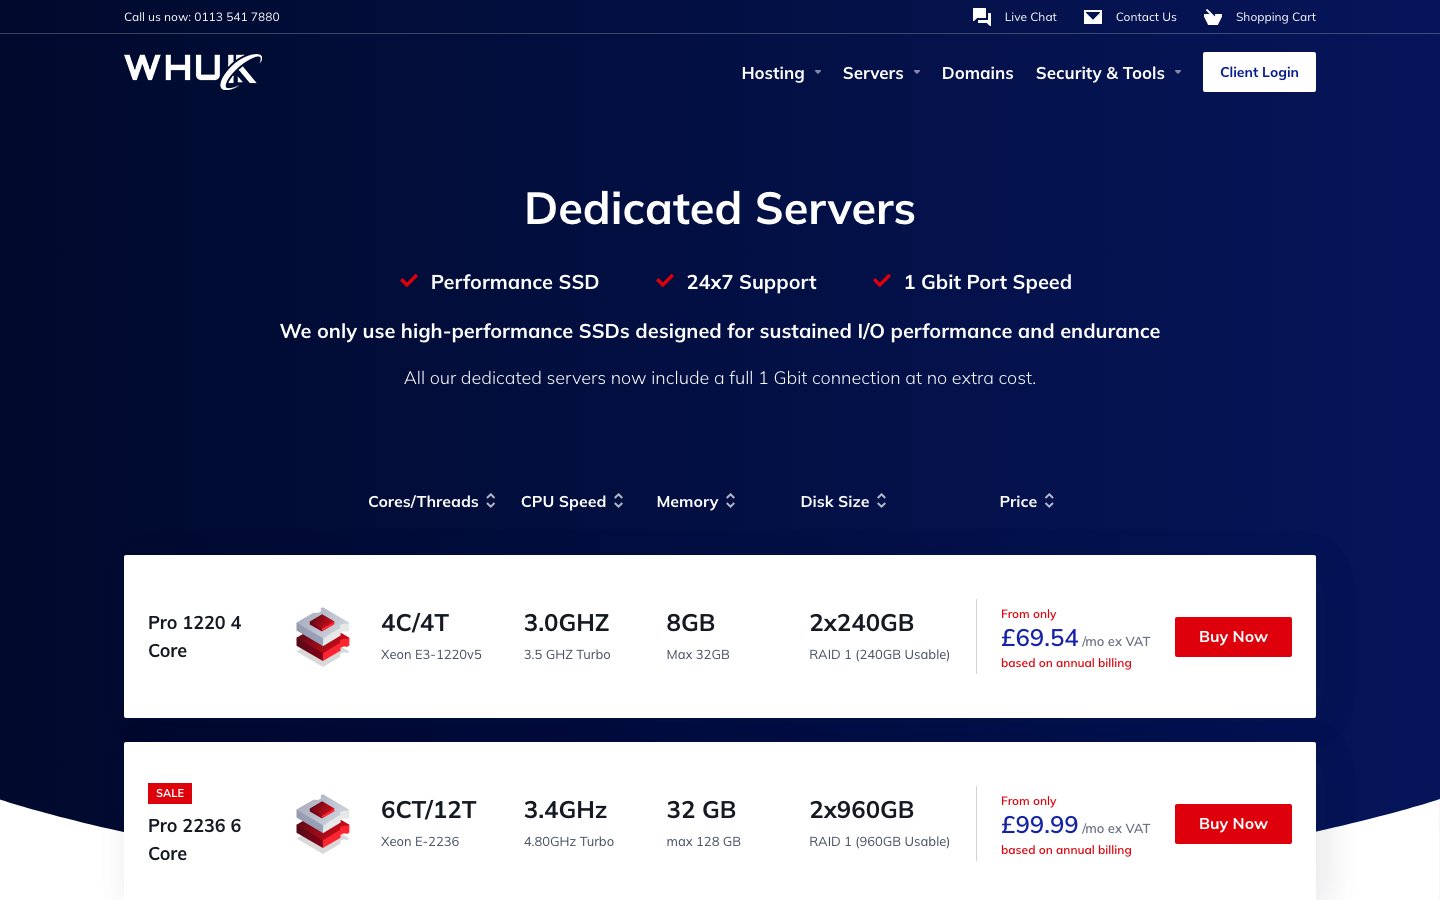Click the max 128 GB text
The width and height of the screenshot is (1440, 900).
click(x=703, y=842)
